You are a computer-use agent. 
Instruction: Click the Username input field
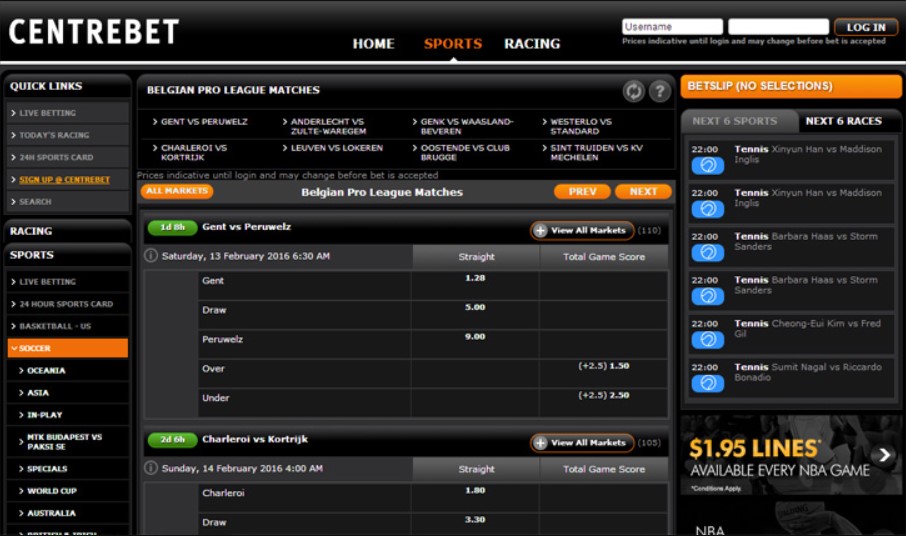coord(673,27)
